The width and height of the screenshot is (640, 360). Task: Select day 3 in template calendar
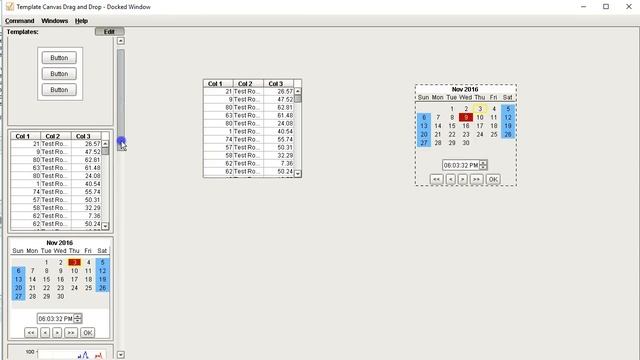[x=74, y=262]
